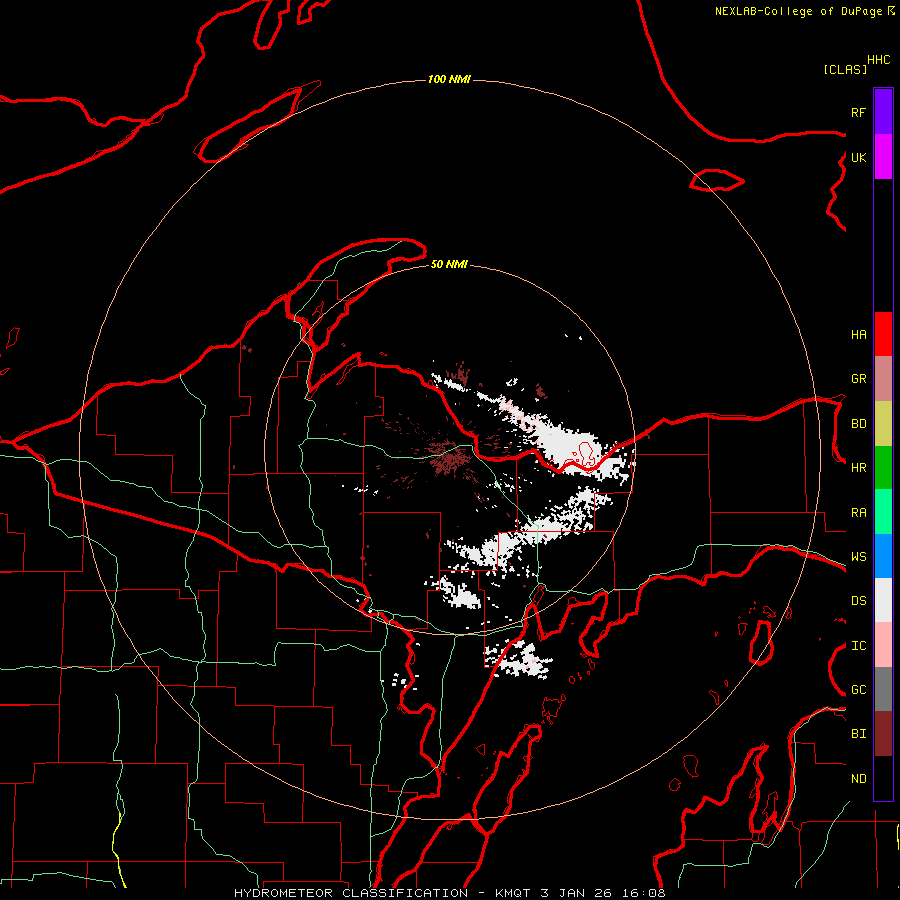
Task: Click the [CLAS] legend header
Action: tap(845, 69)
